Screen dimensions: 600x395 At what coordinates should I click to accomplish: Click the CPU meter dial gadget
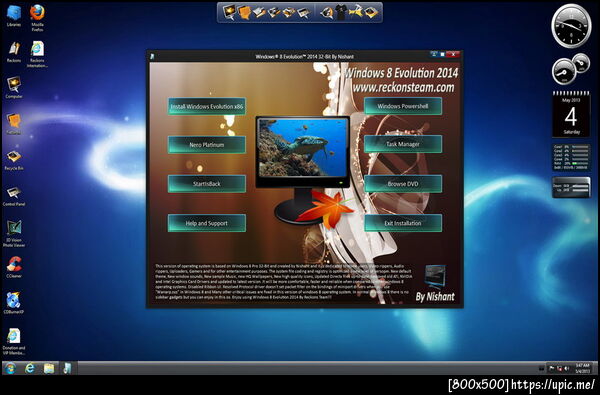tap(571, 69)
